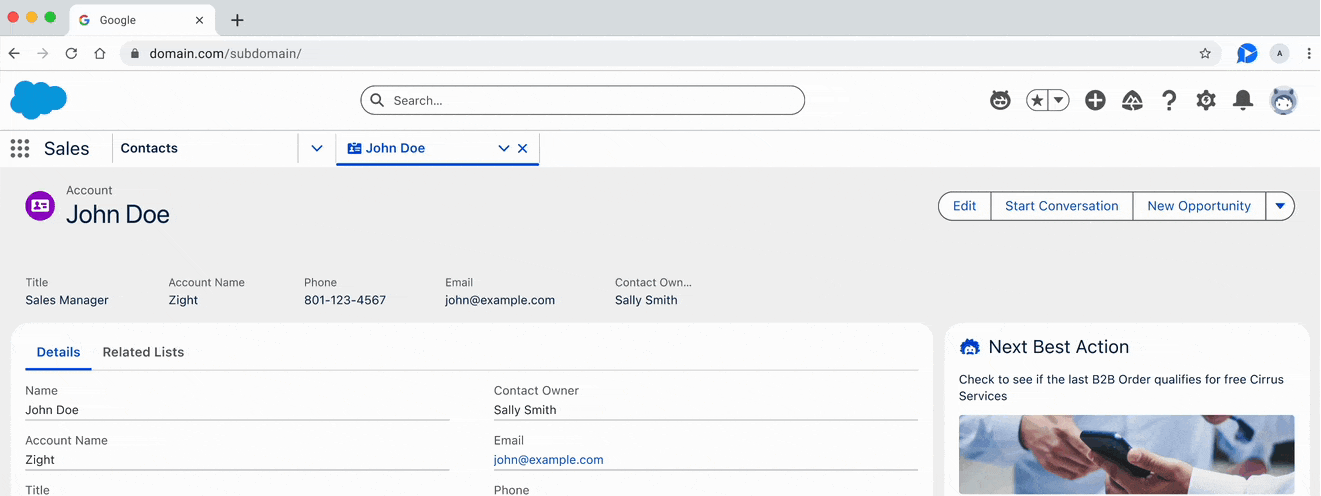Open the Help question mark icon
1321x496 pixels.
click(1168, 100)
